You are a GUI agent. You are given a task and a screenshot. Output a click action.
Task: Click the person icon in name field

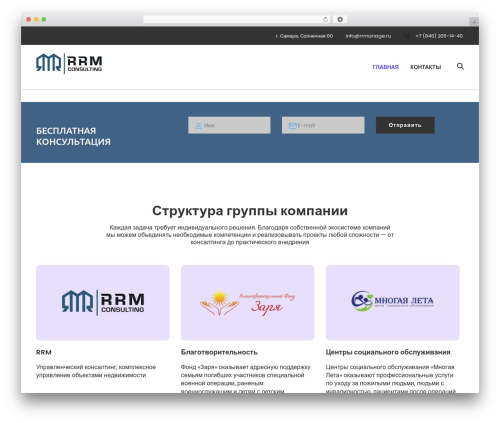pyautogui.click(x=198, y=126)
